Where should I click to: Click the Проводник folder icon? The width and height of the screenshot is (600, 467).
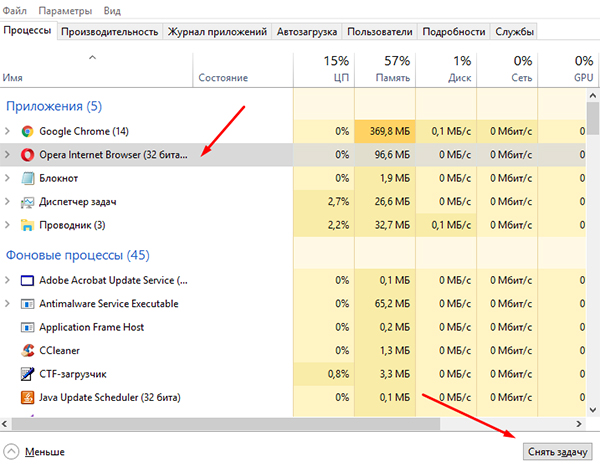tap(27, 225)
